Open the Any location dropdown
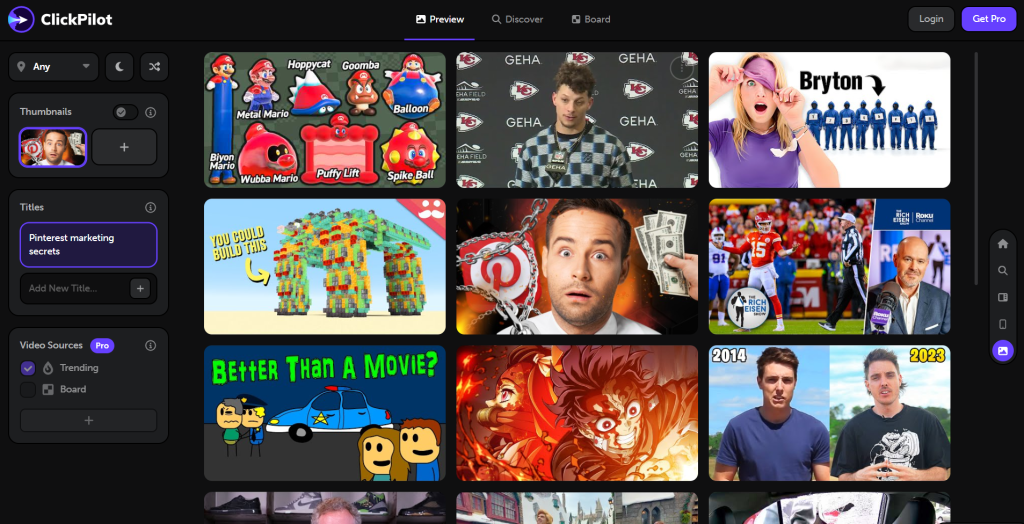 [54, 67]
